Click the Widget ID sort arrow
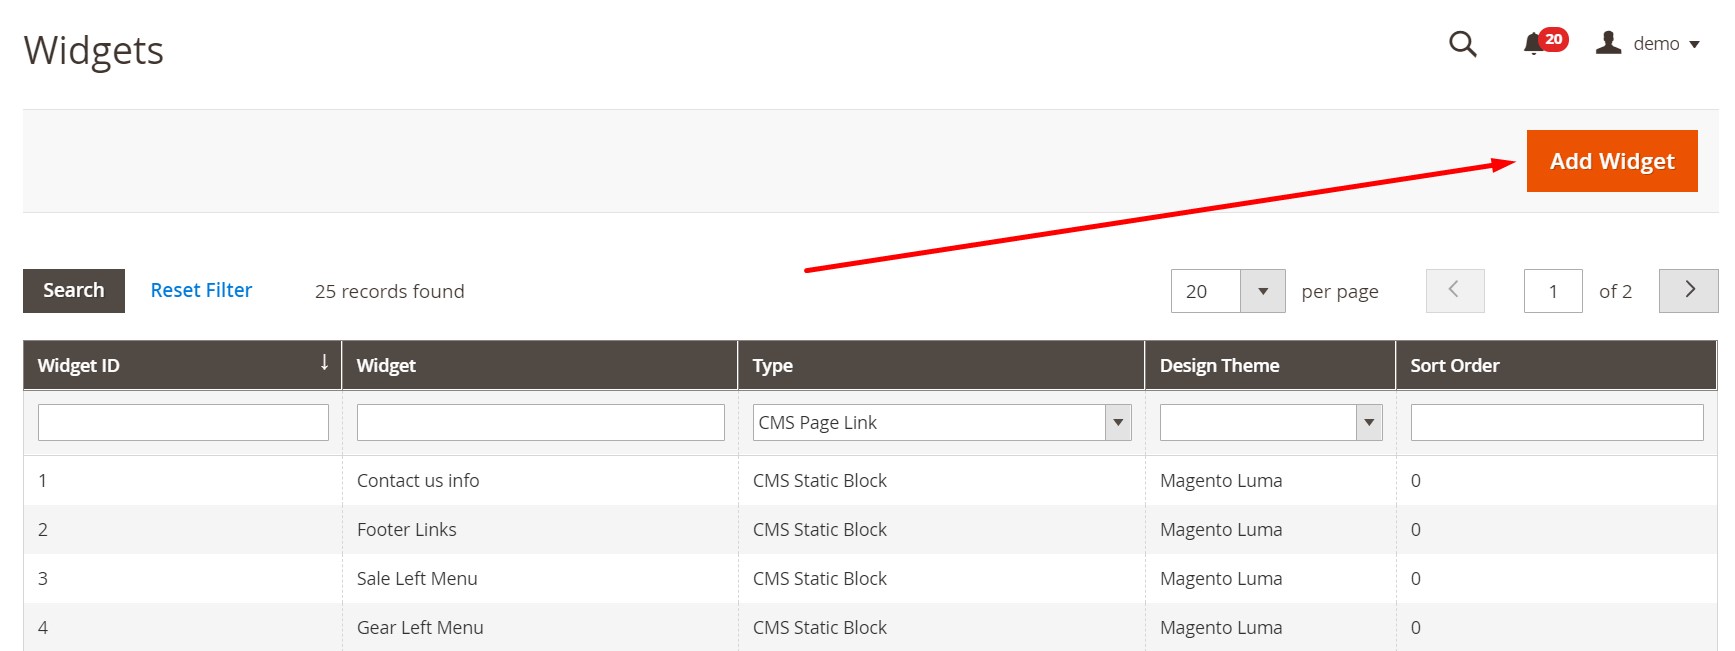This screenshot has height=651, width=1735. pos(324,363)
